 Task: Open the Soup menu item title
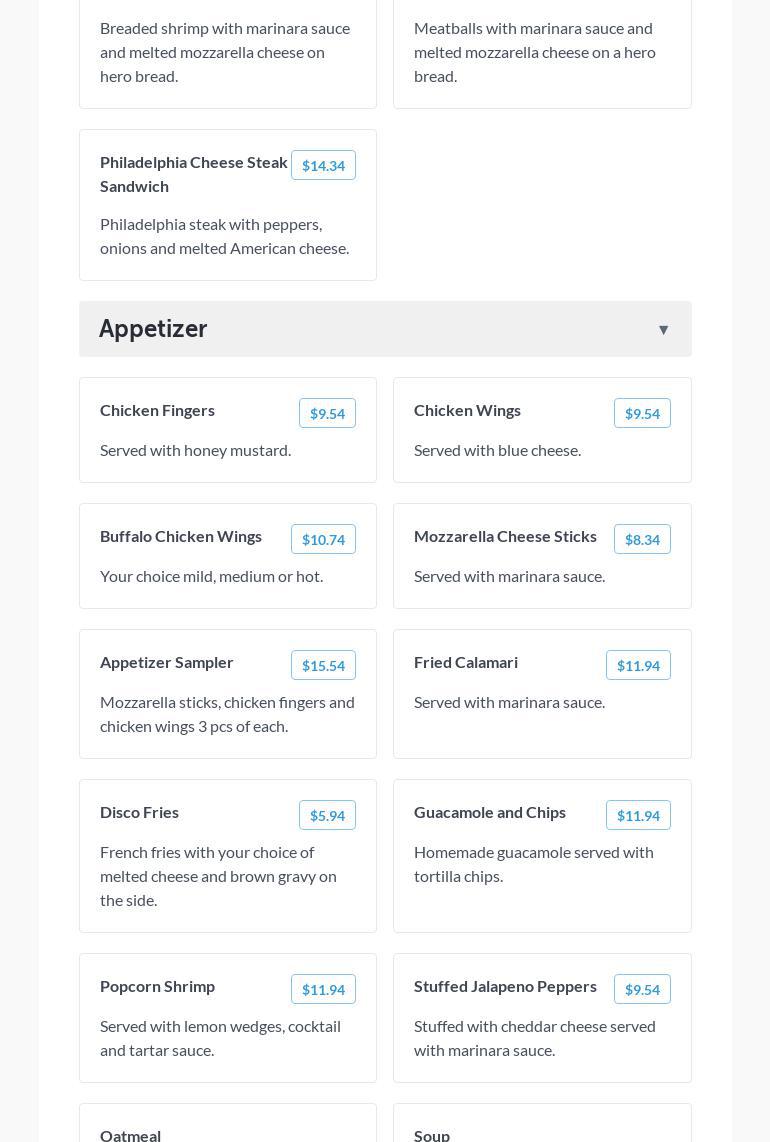(x=432, y=1135)
